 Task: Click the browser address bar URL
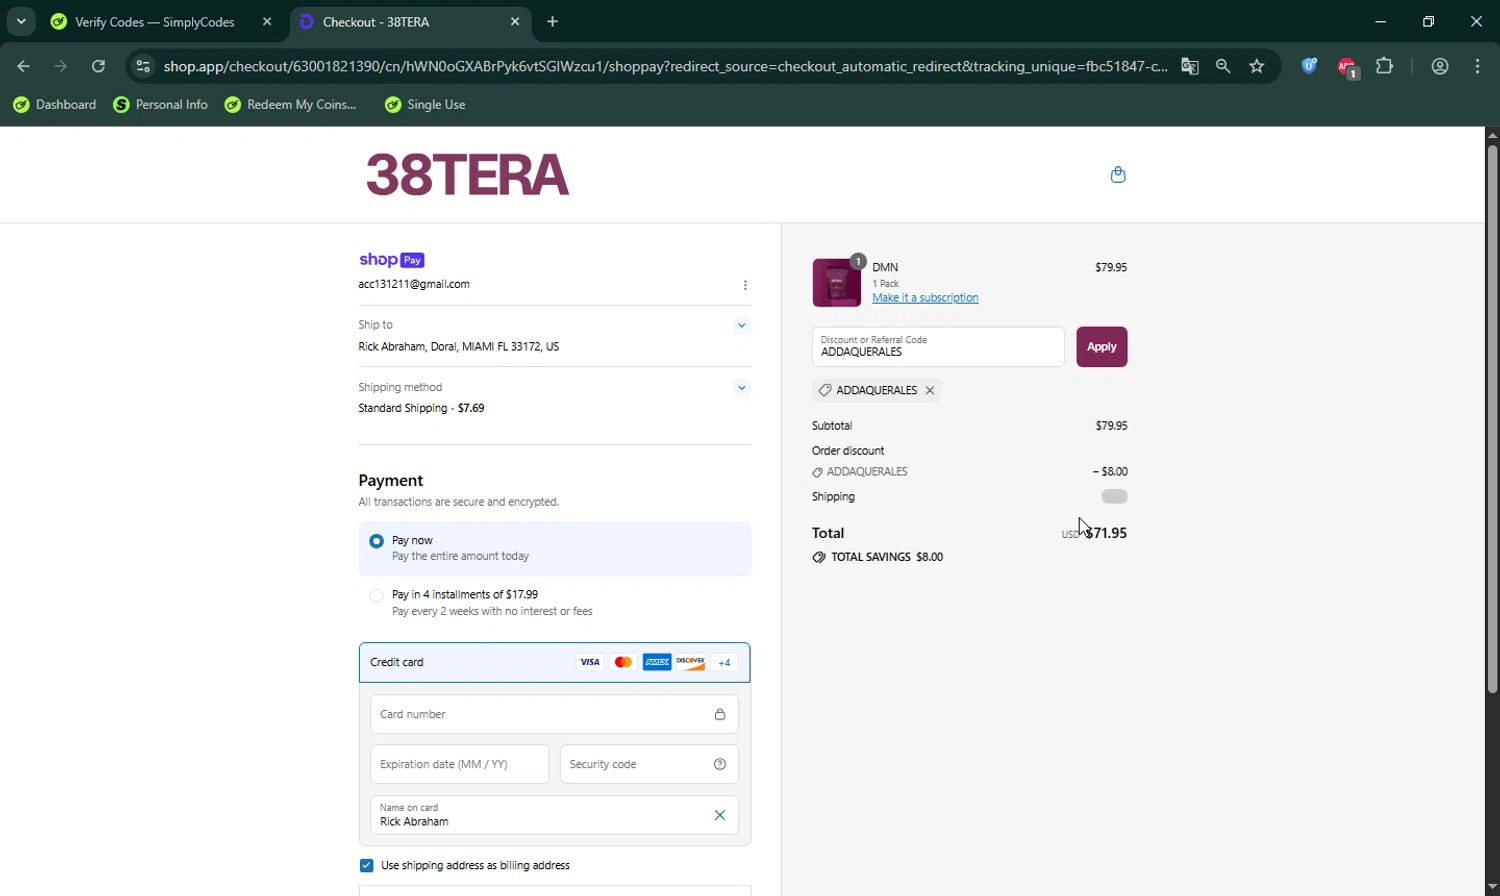pos(665,66)
